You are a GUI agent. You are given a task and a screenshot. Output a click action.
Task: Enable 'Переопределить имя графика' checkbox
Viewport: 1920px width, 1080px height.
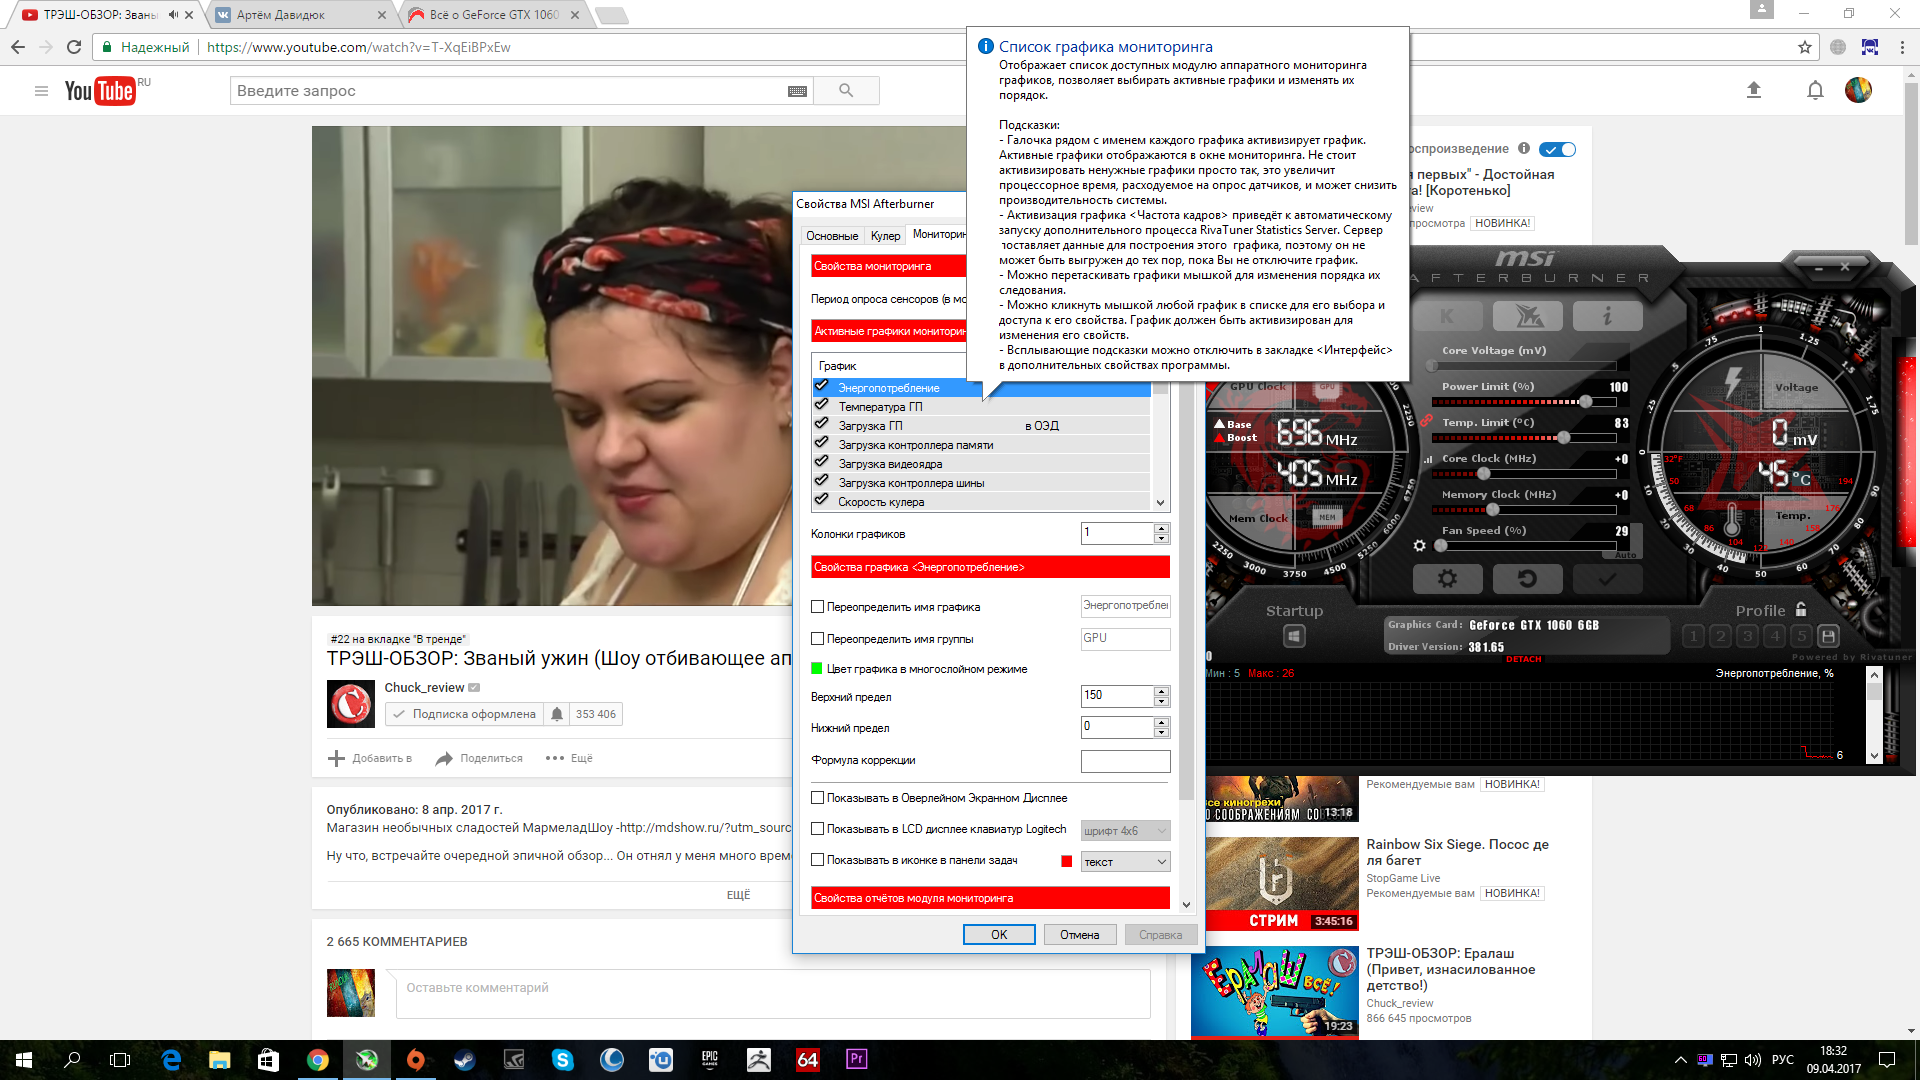point(818,607)
